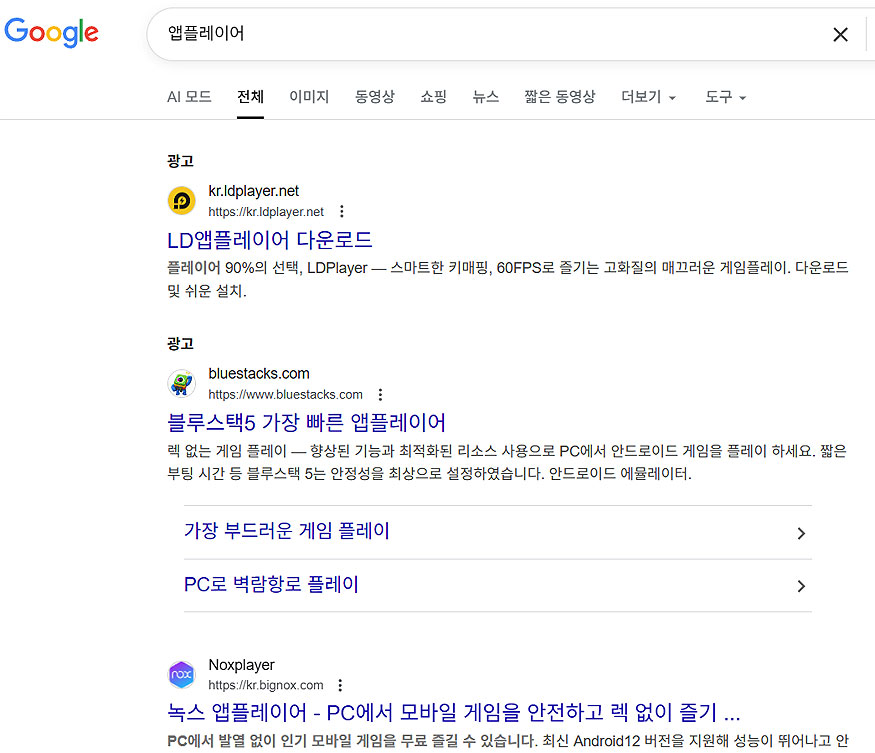This screenshot has width=875, height=753.
Task: Expand the 가장 부드러운 게임 플레이 sitelink chevron
Action: 801,533
